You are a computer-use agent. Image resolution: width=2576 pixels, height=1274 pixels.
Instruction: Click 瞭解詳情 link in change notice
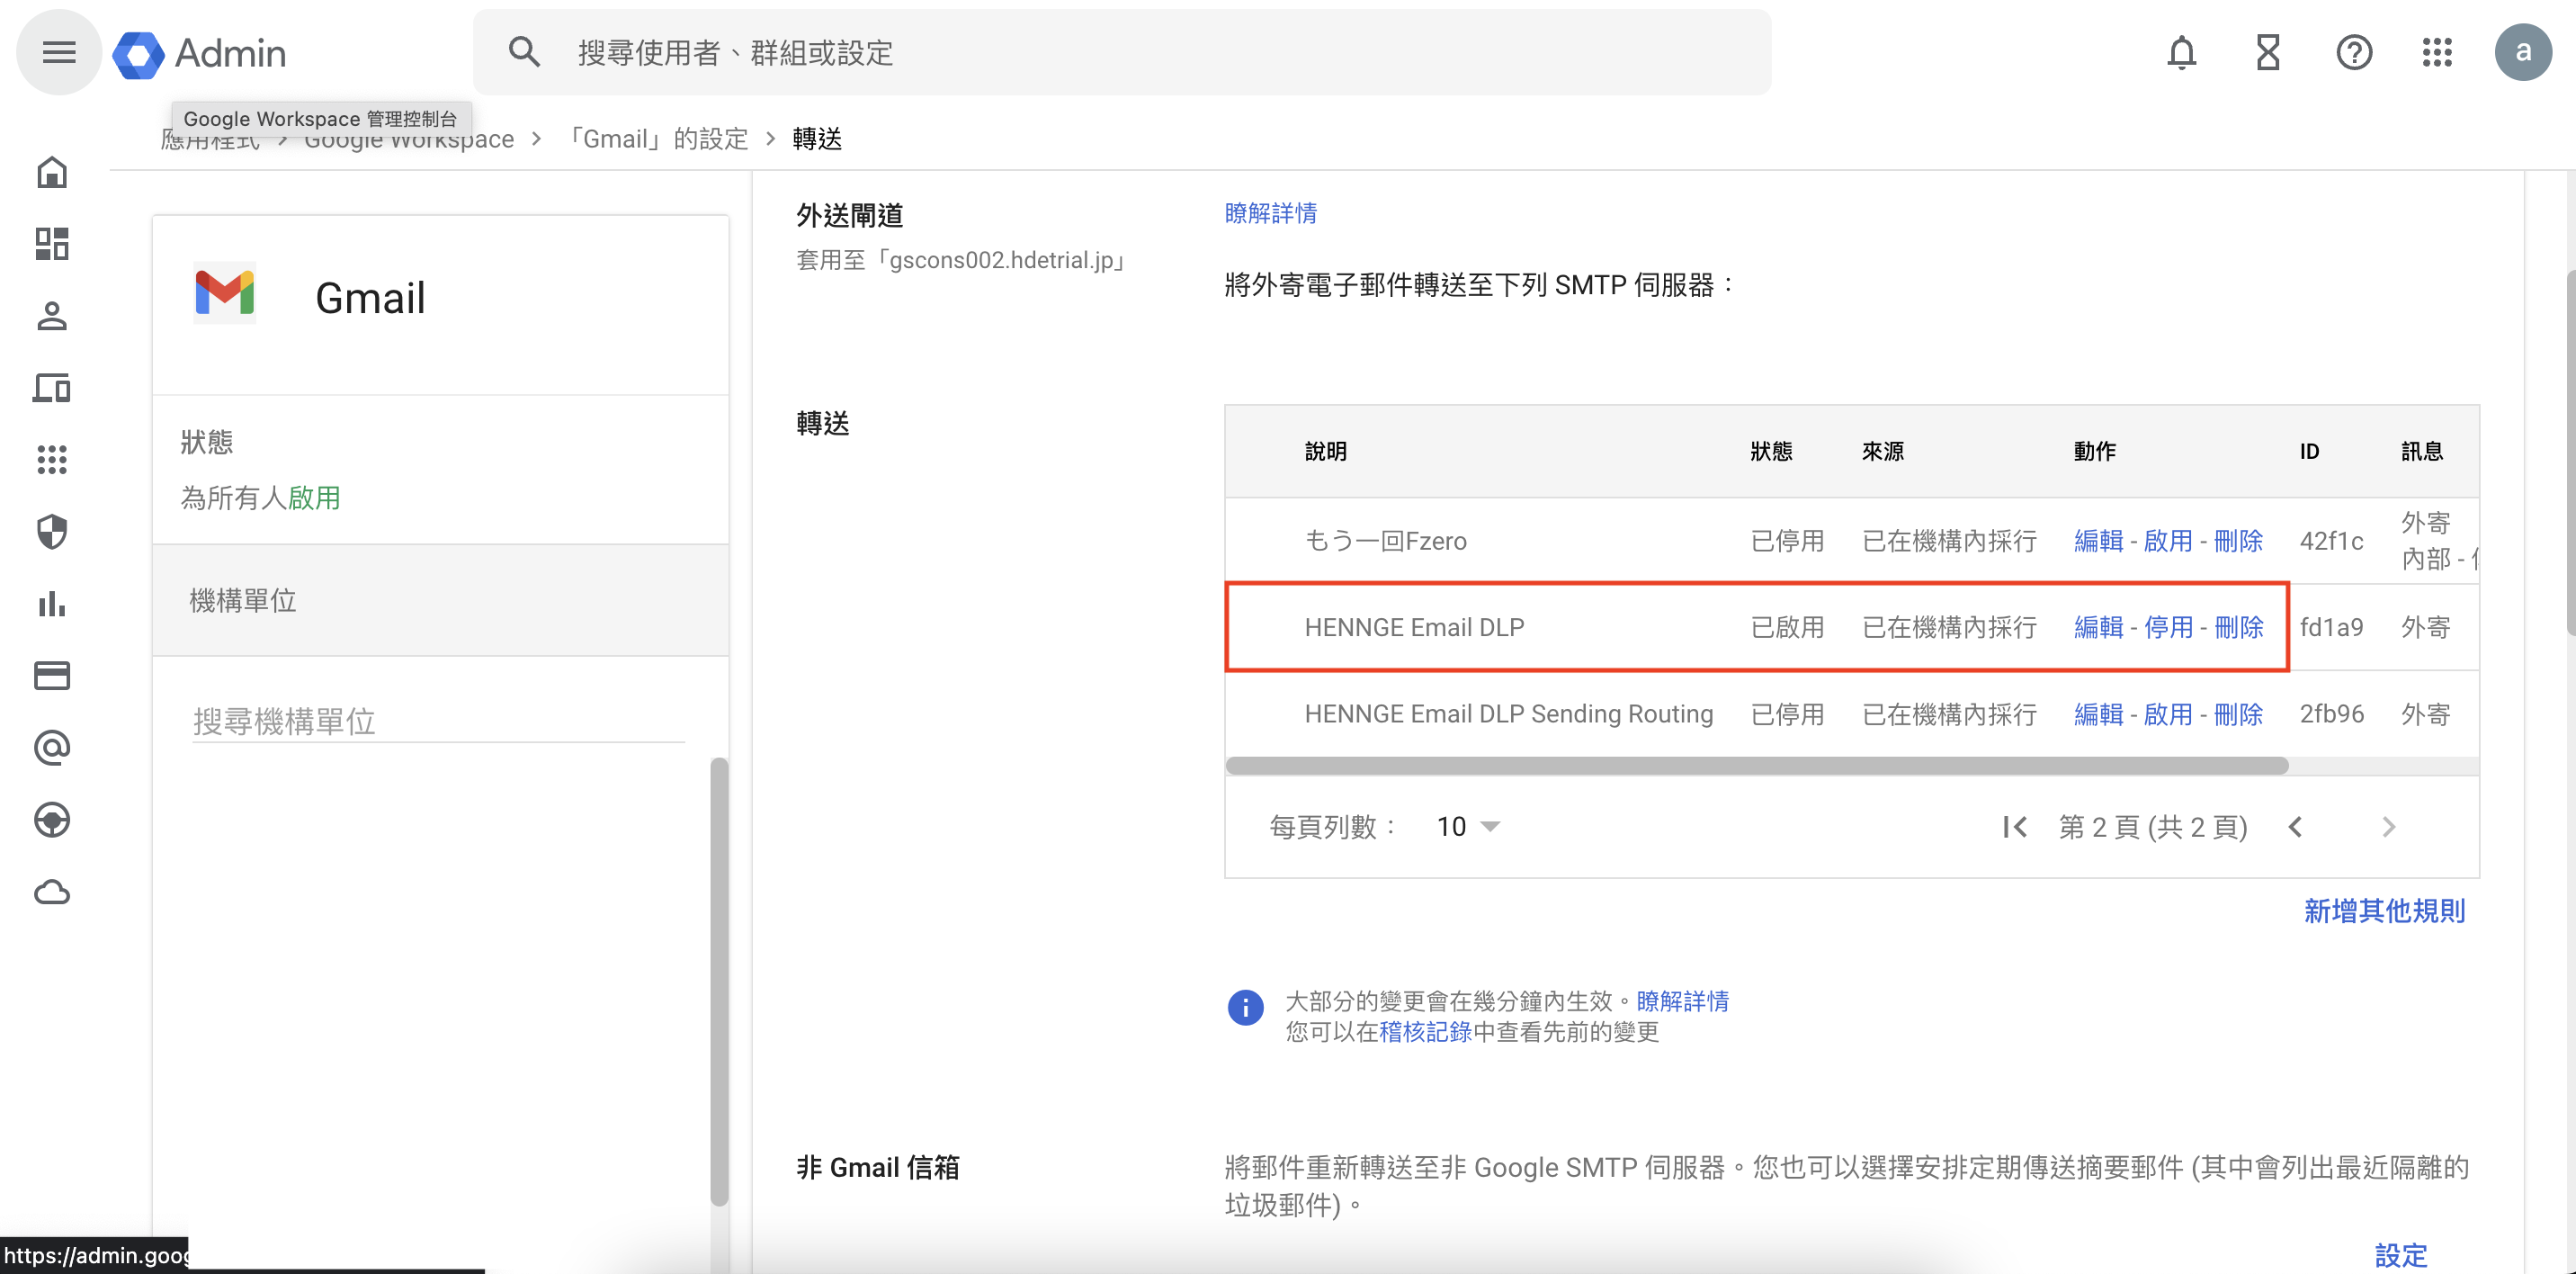tap(1682, 1001)
